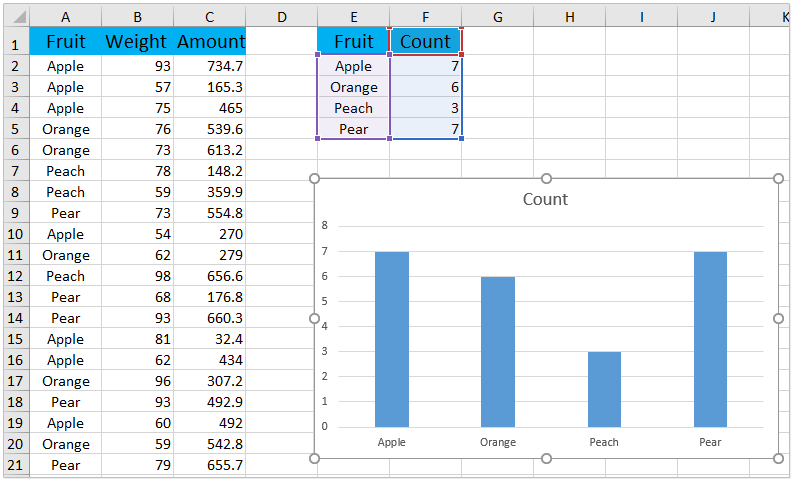Click cell C2 with value 734.7

click(x=210, y=66)
